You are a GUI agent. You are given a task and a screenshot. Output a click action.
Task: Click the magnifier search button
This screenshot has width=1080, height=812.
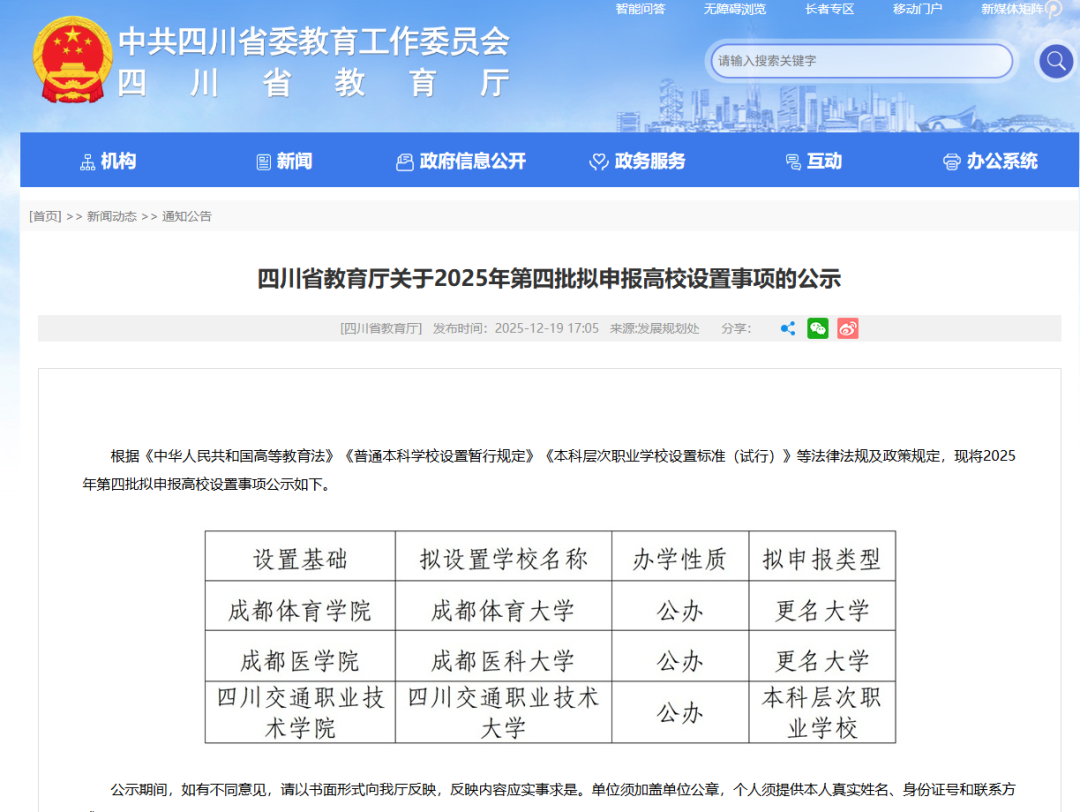point(1055,61)
